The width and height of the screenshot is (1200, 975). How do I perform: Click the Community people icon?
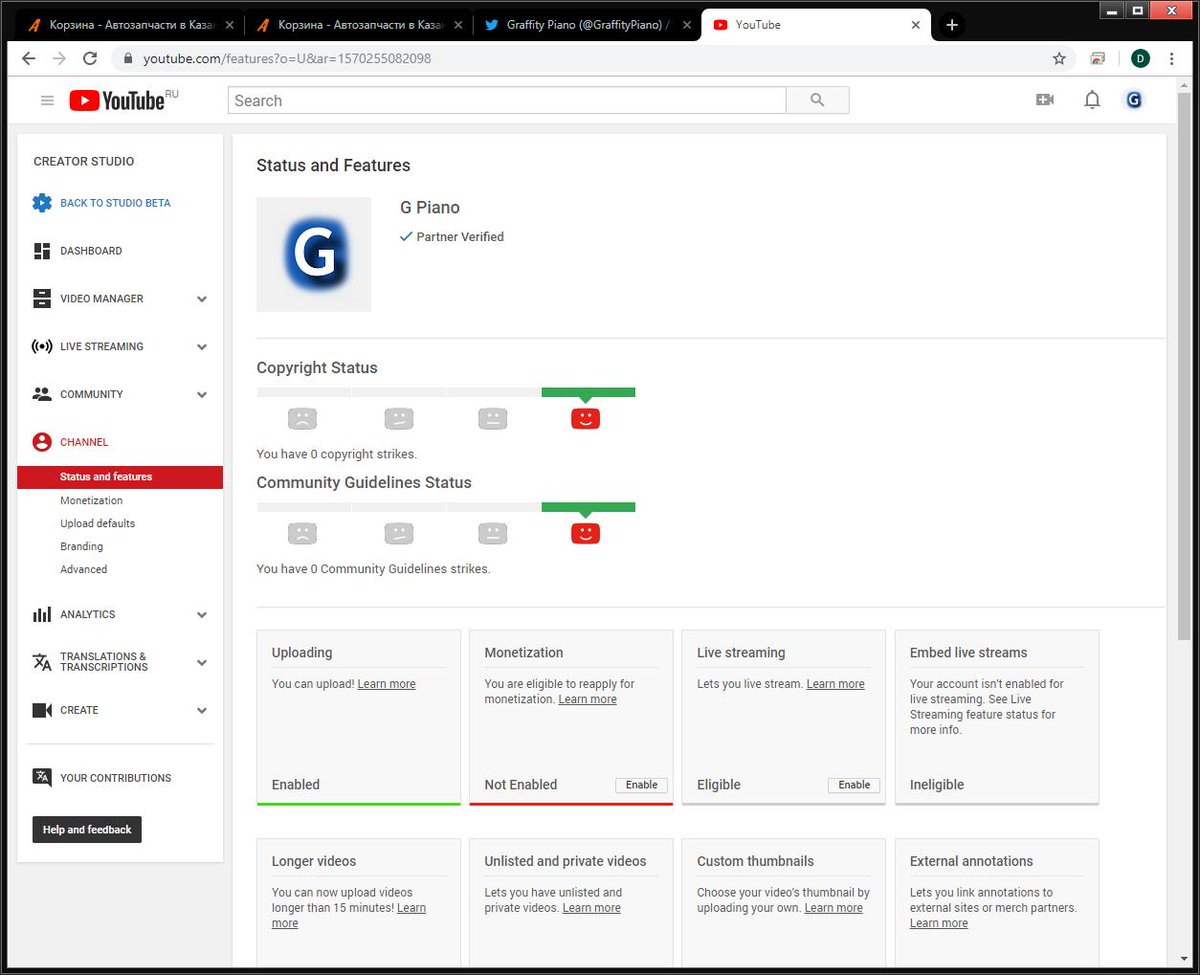coord(42,394)
